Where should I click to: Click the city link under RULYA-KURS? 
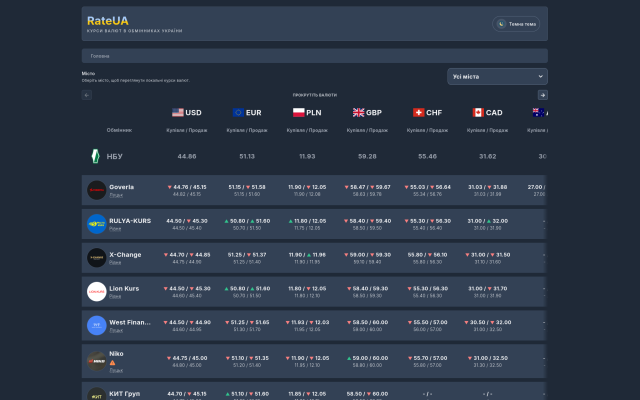point(115,229)
